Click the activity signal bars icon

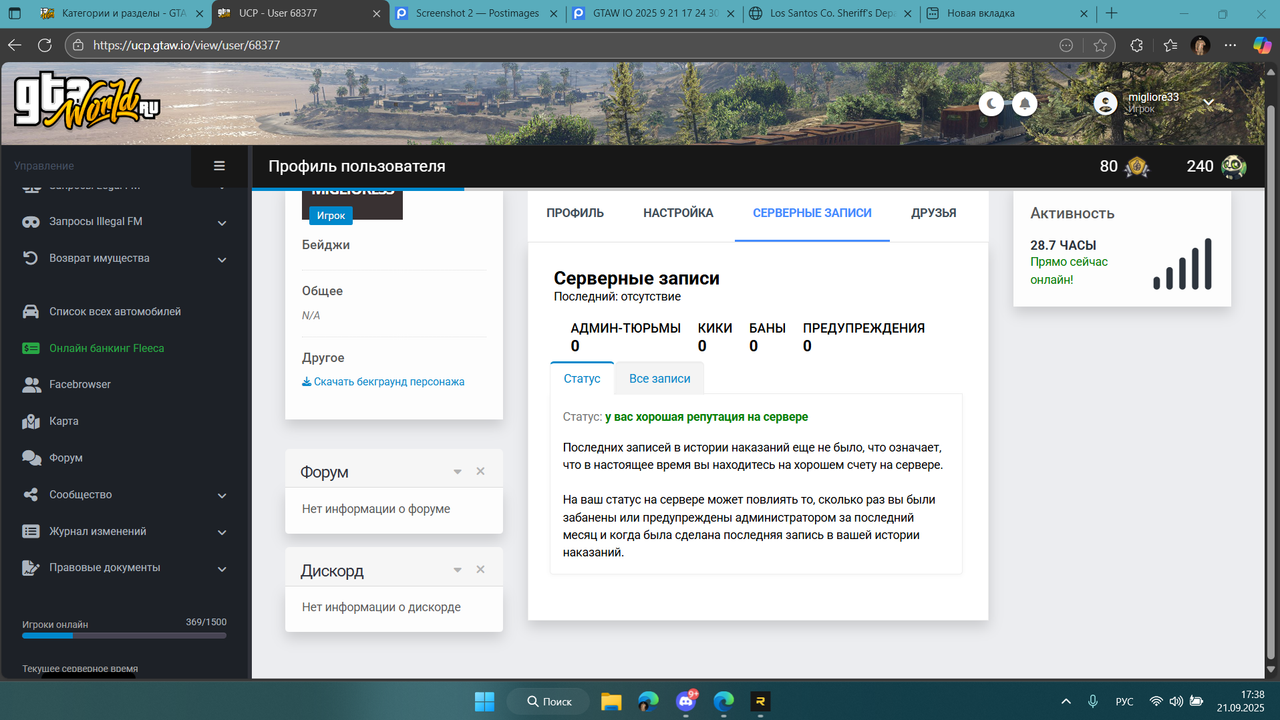tap(1182, 264)
